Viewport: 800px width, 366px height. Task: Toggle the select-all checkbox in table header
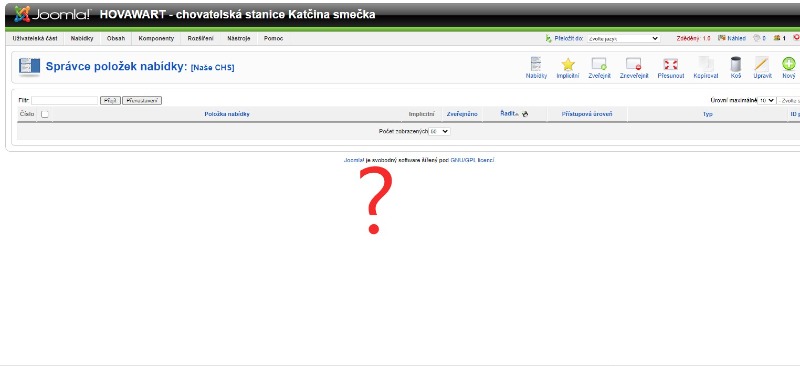[x=44, y=114]
